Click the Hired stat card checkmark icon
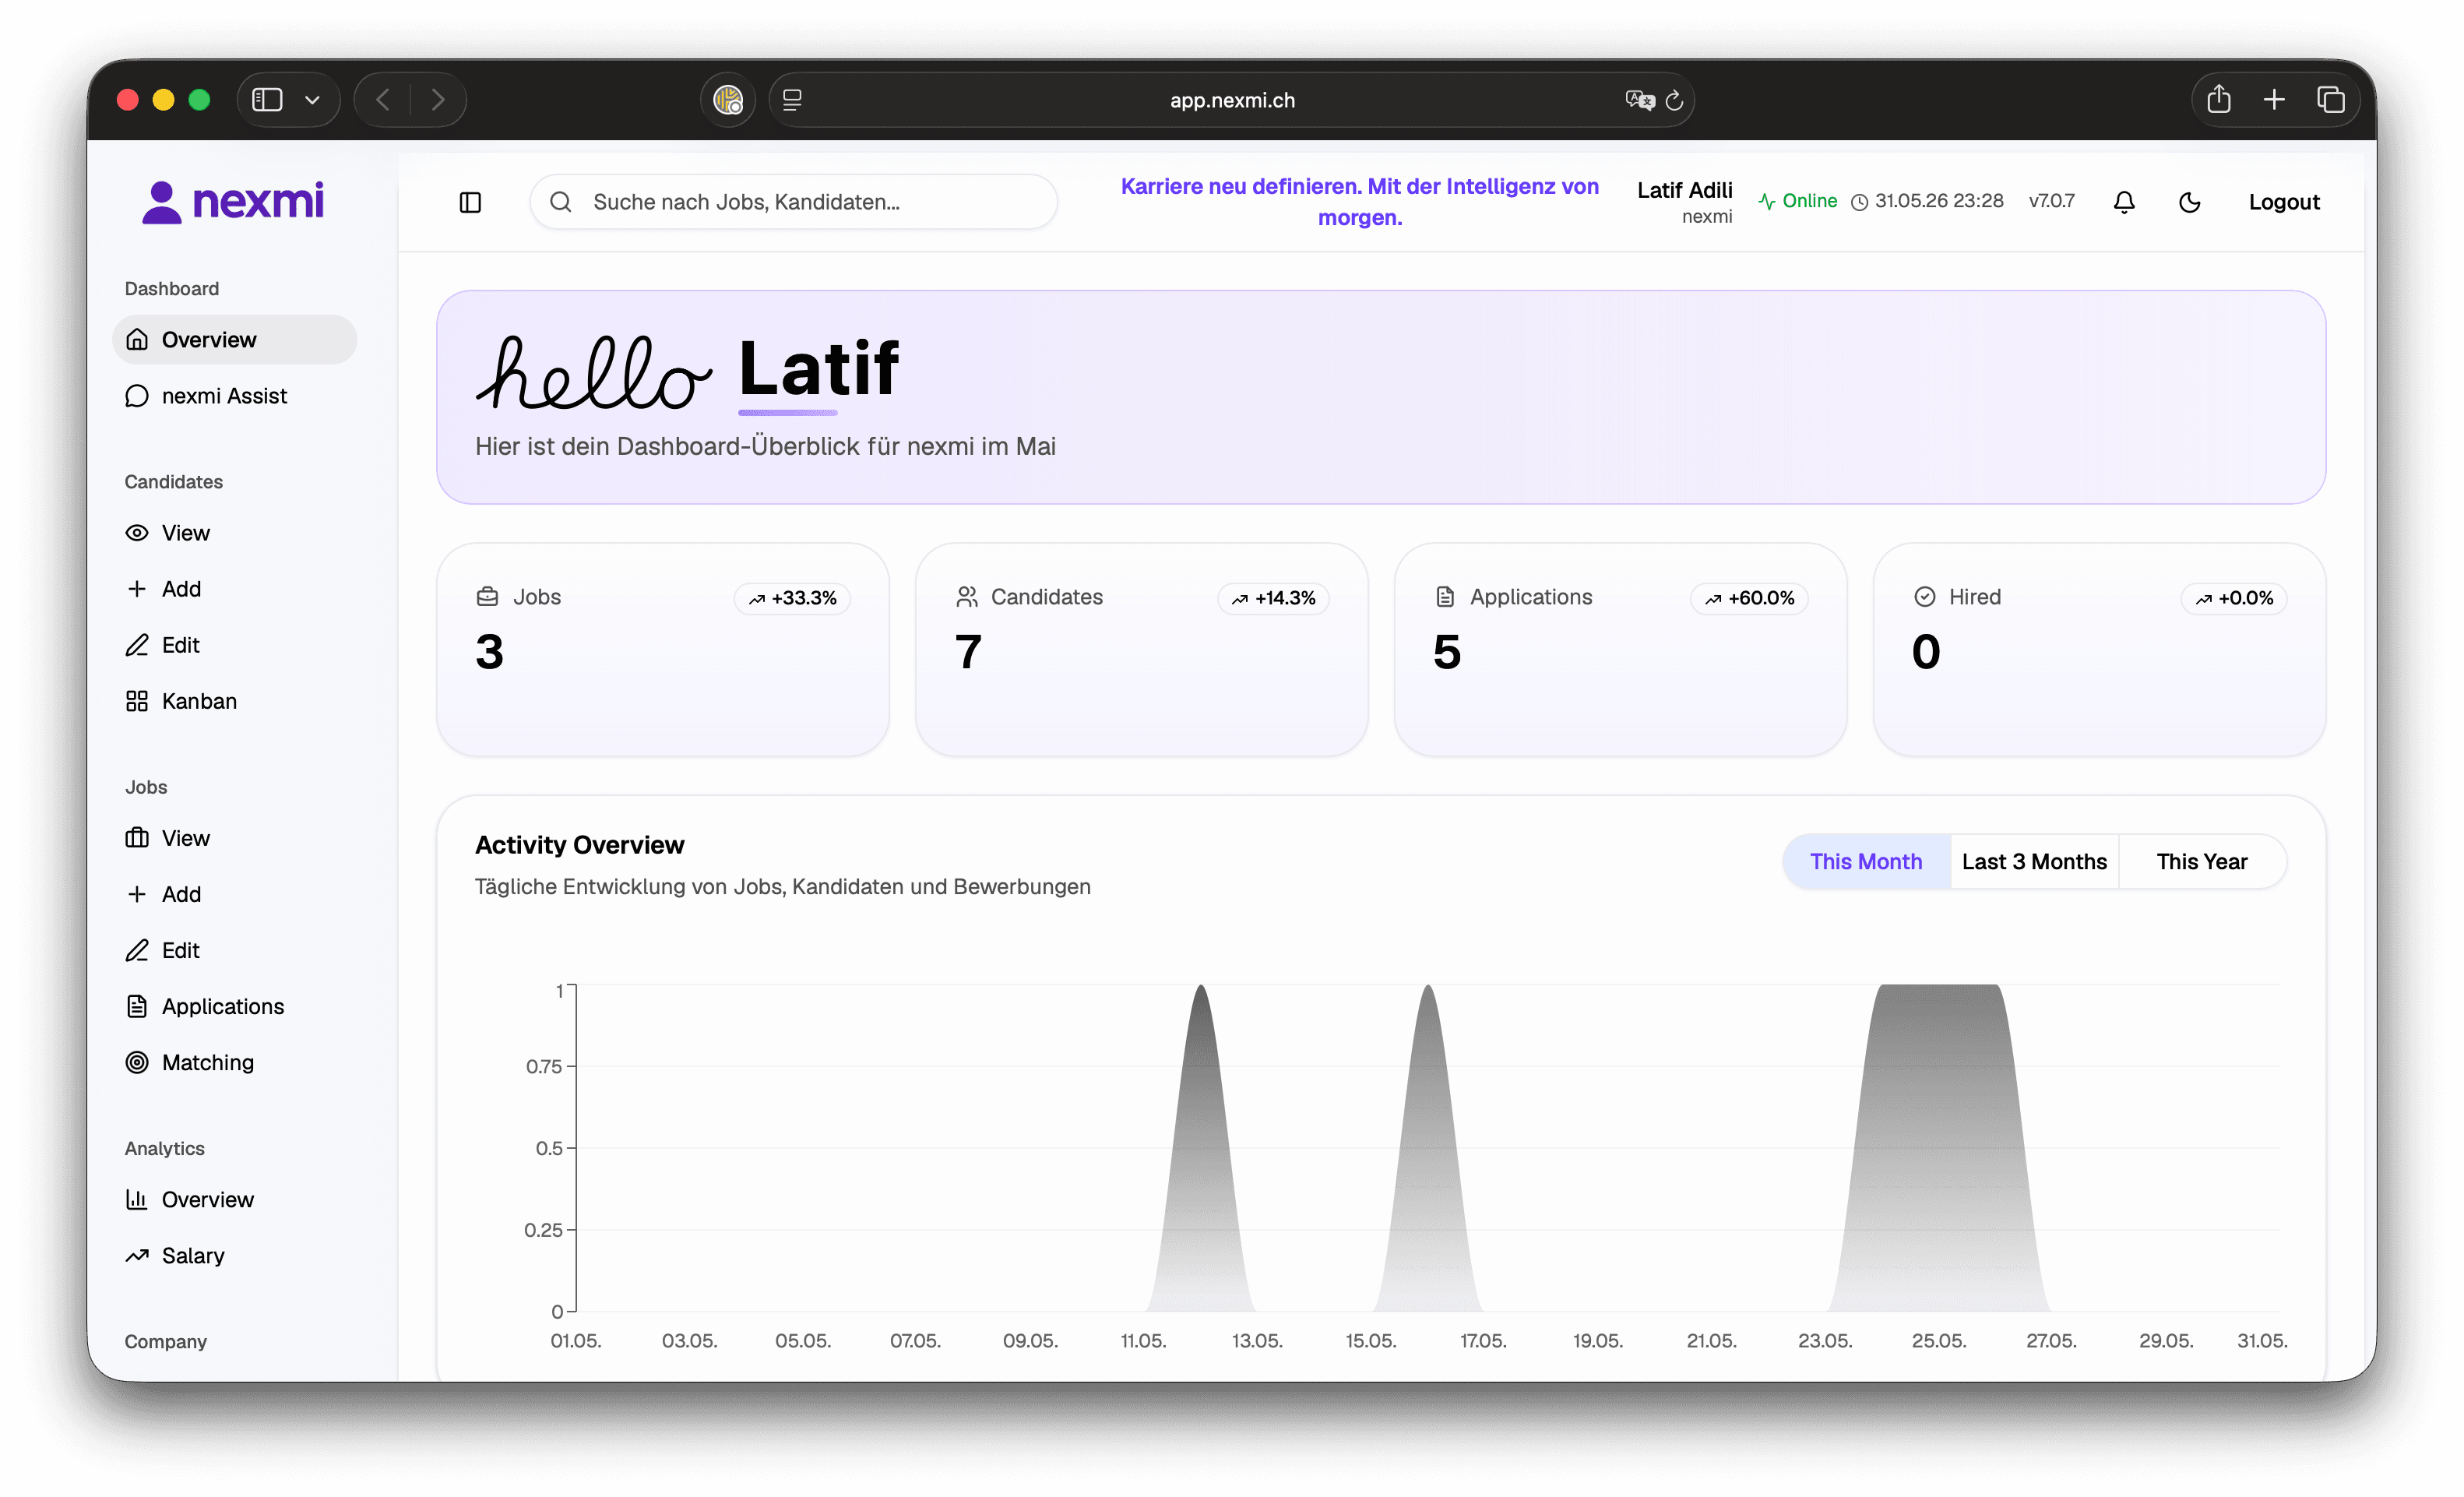 pos(1924,597)
